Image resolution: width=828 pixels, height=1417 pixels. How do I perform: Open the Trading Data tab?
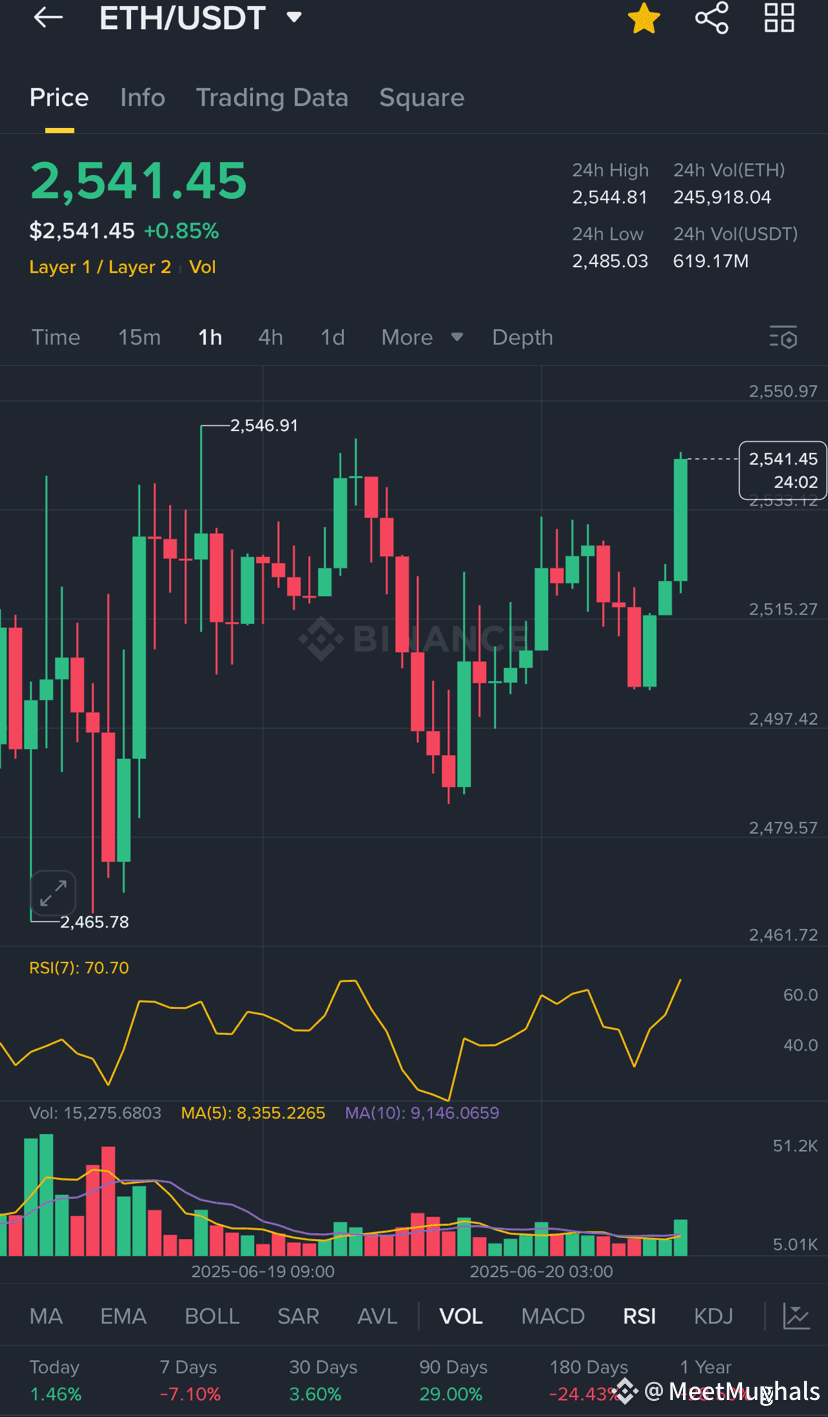[x=272, y=97]
